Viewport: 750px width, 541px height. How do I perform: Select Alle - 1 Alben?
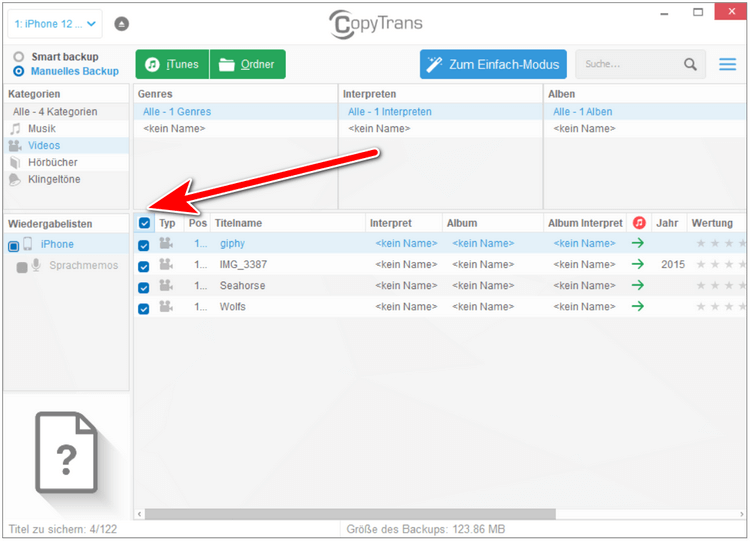[645, 111]
